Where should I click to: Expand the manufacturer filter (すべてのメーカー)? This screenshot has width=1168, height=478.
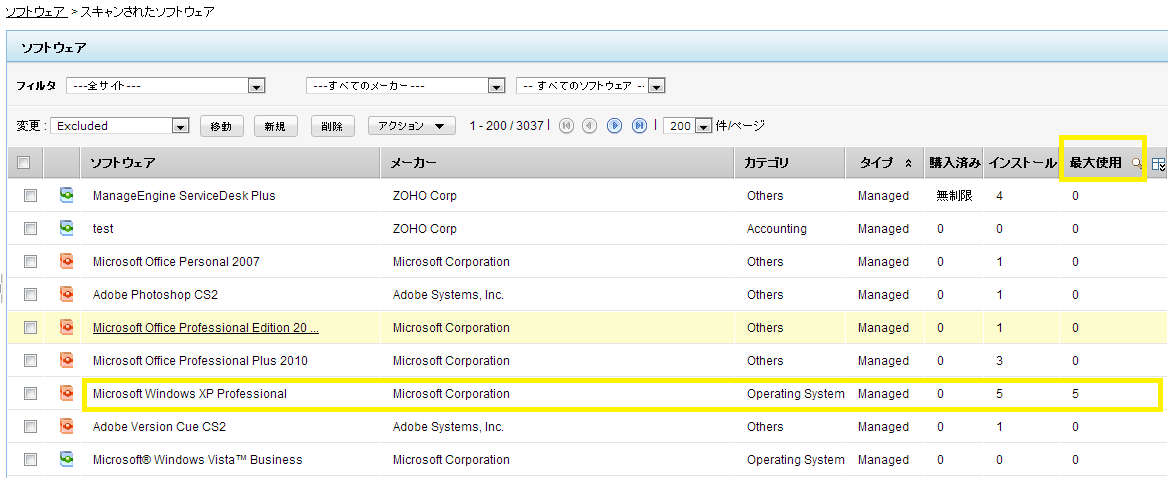click(x=496, y=86)
